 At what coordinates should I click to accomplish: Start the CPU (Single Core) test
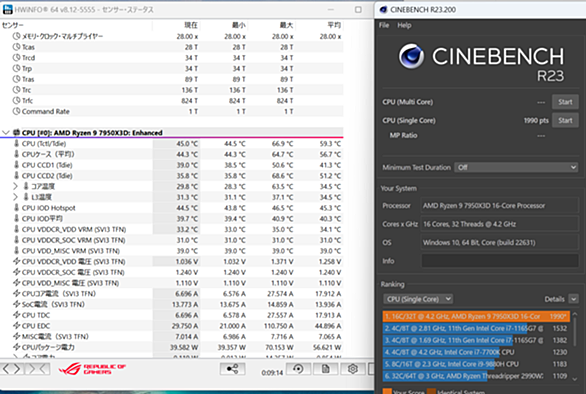[x=565, y=120]
